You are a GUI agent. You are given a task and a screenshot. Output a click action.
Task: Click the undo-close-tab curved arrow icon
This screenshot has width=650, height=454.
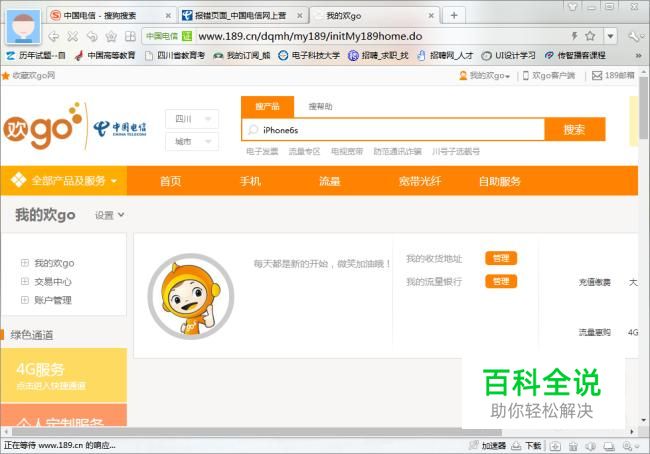pos(92,36)
